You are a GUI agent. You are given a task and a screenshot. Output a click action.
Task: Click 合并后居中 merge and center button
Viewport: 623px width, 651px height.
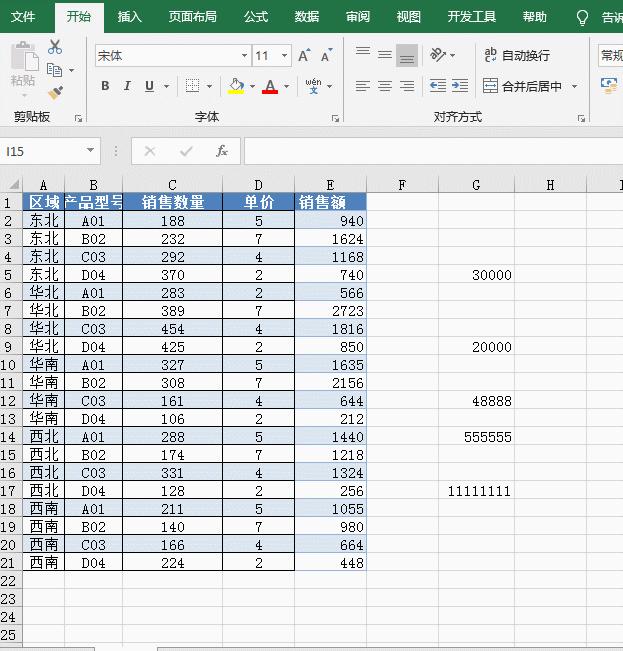click(522, 86)
